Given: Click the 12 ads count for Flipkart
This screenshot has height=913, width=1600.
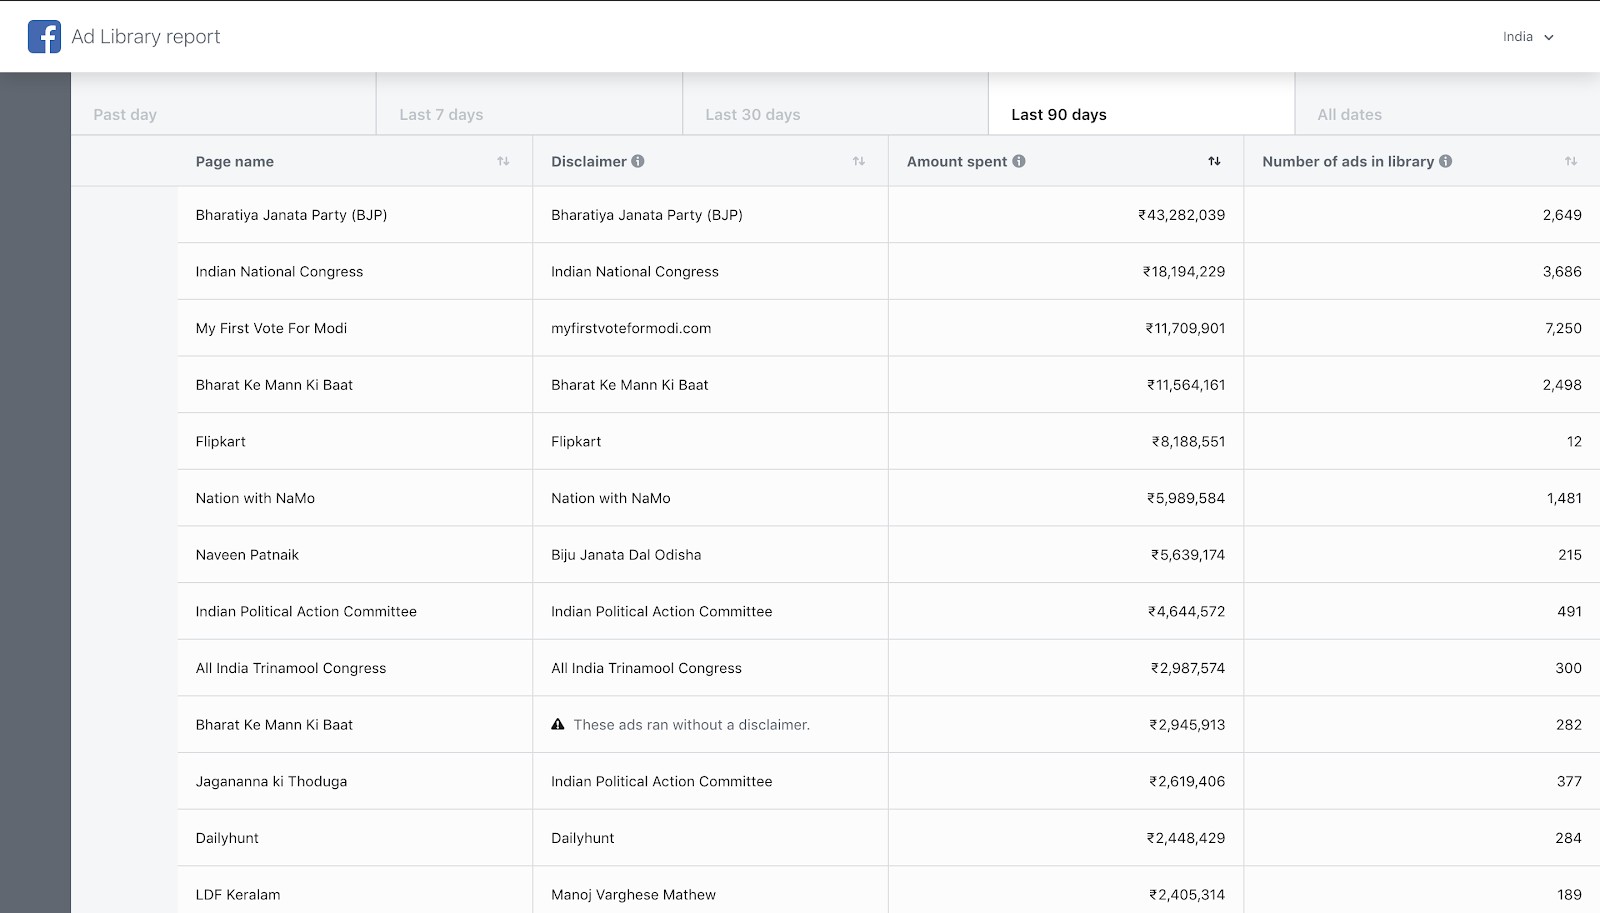Looking at the screenshot, I should [x=1574, y=442].
